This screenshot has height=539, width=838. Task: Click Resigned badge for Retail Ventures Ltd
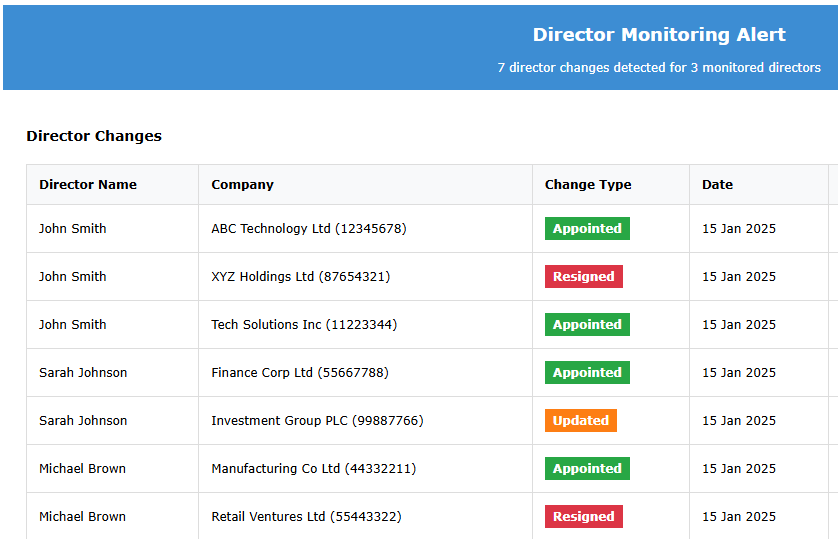point(583,517)
